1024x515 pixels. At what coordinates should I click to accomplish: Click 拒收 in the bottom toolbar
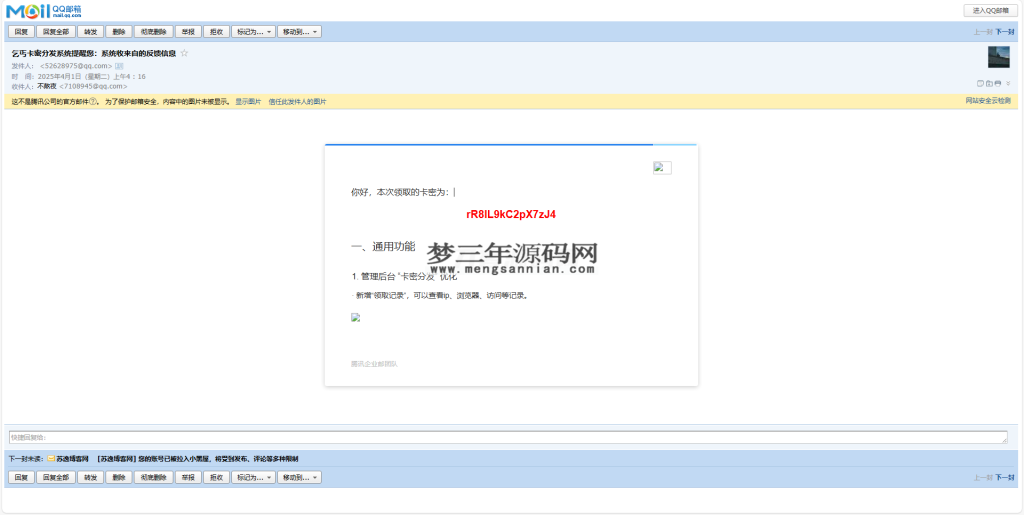[x=216, y=478]
